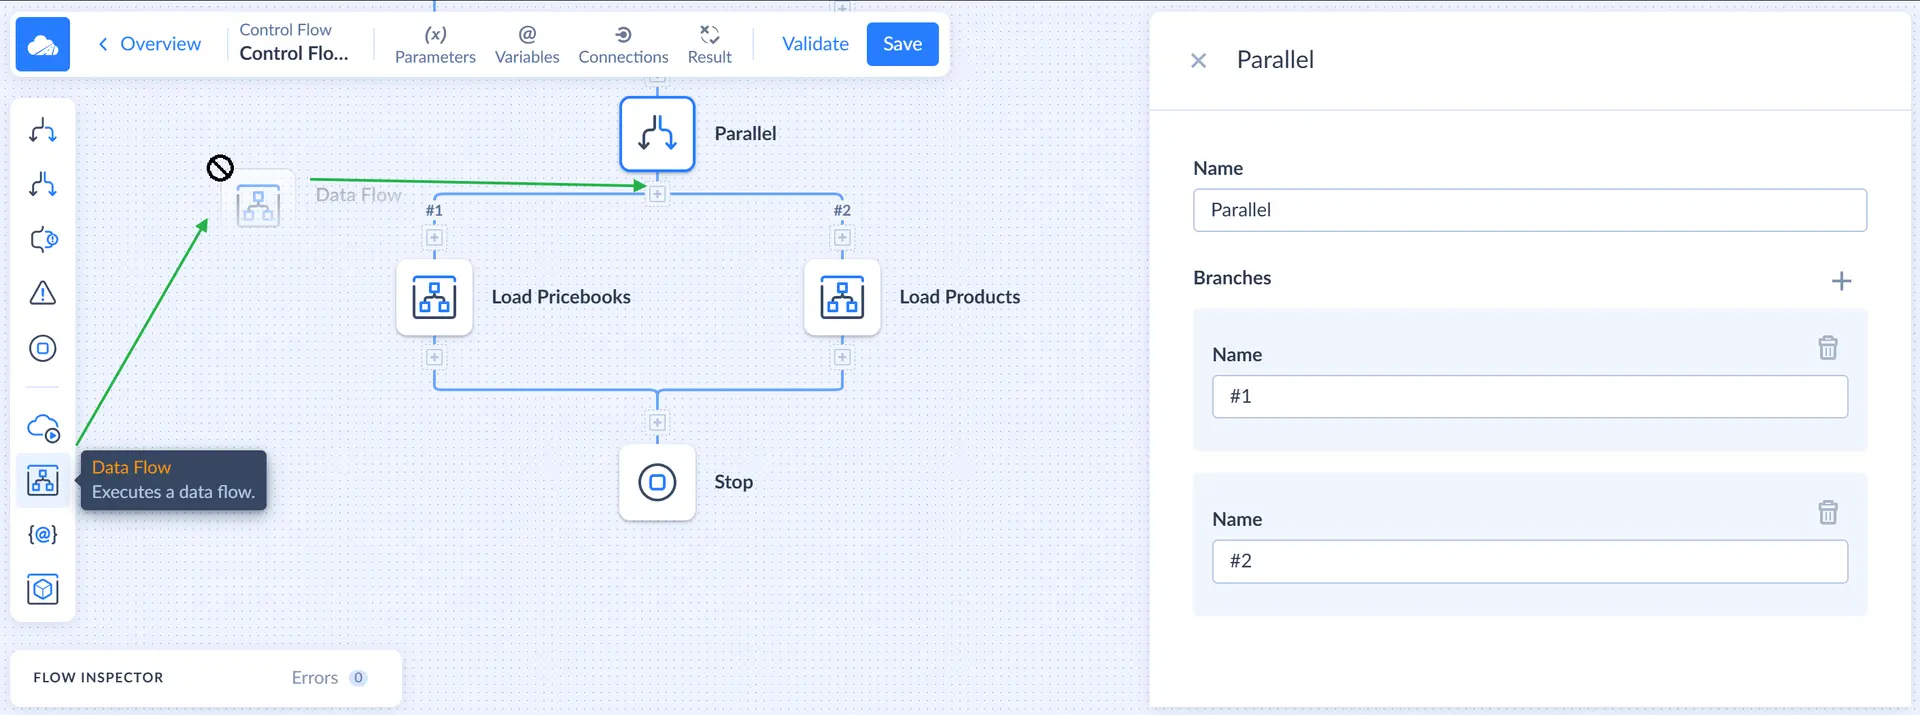Select the warning triangle Error component
The width and height of the screenshot is (1920, 715).
click(43, 293)
